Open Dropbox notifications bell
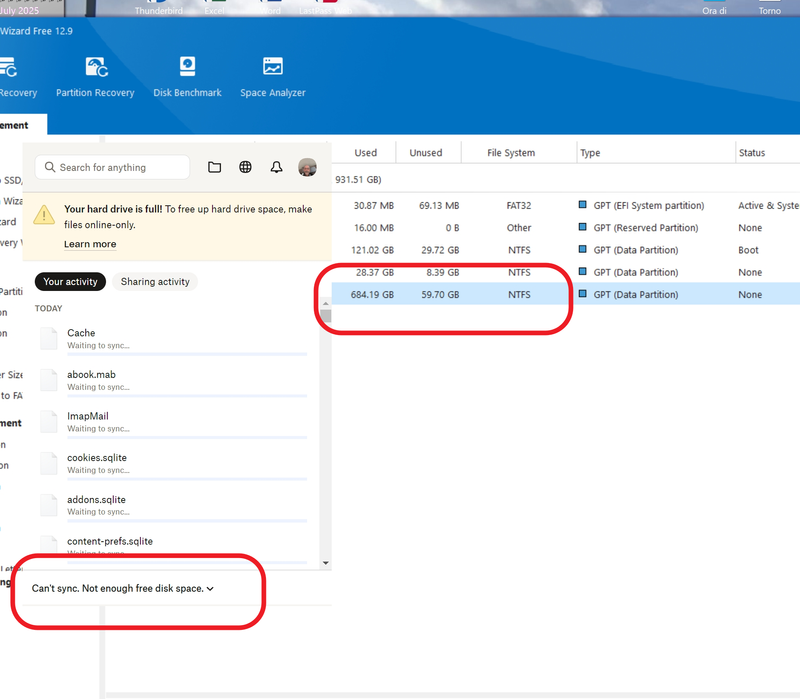Screen dimensions: 800x699 coord(277,167)
